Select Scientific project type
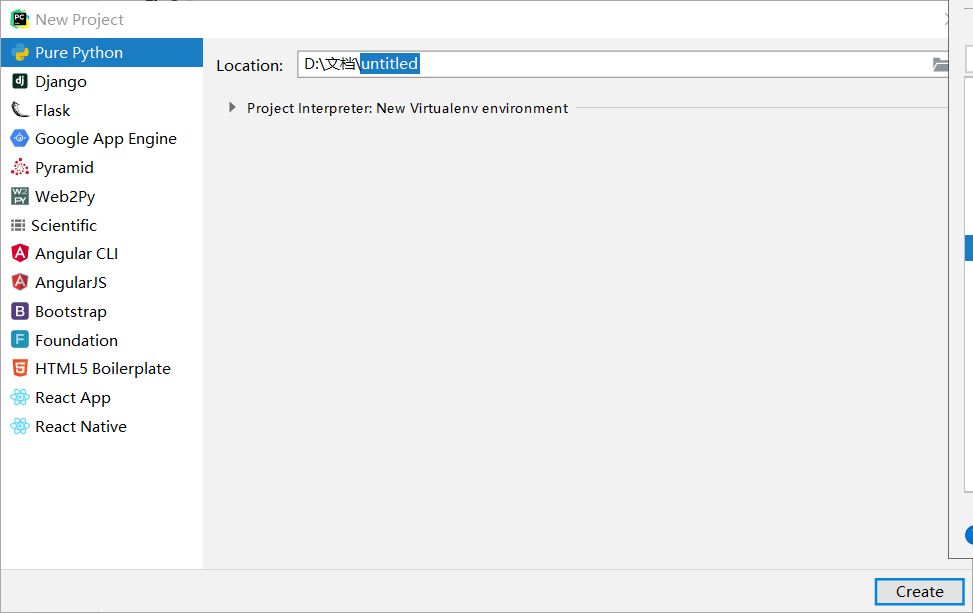This screenshot has width=973, height=613. point(63,225)
